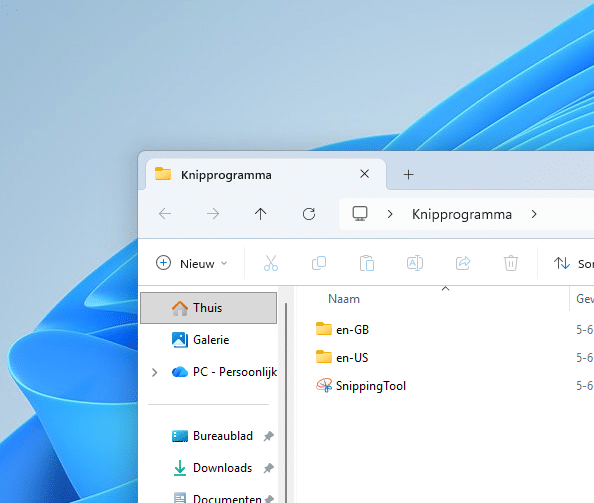
Task: Navigate up one folder level
Action: (x=261, y=214)
